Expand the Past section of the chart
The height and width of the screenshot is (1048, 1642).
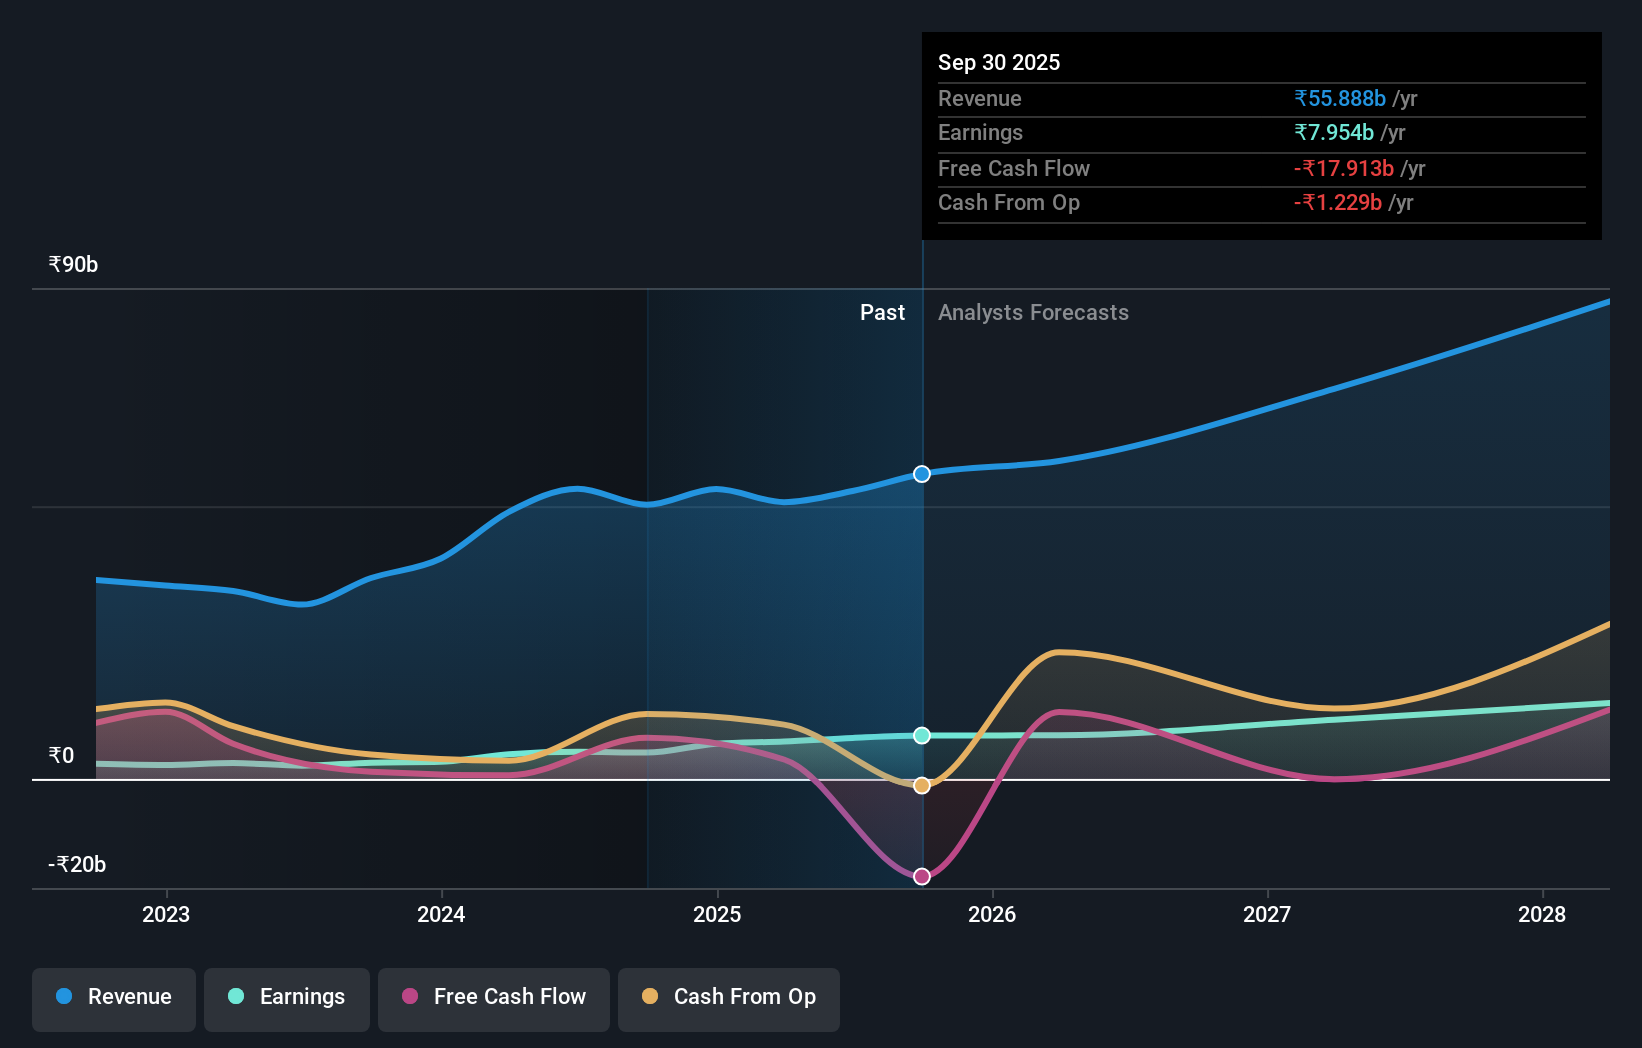882,312
